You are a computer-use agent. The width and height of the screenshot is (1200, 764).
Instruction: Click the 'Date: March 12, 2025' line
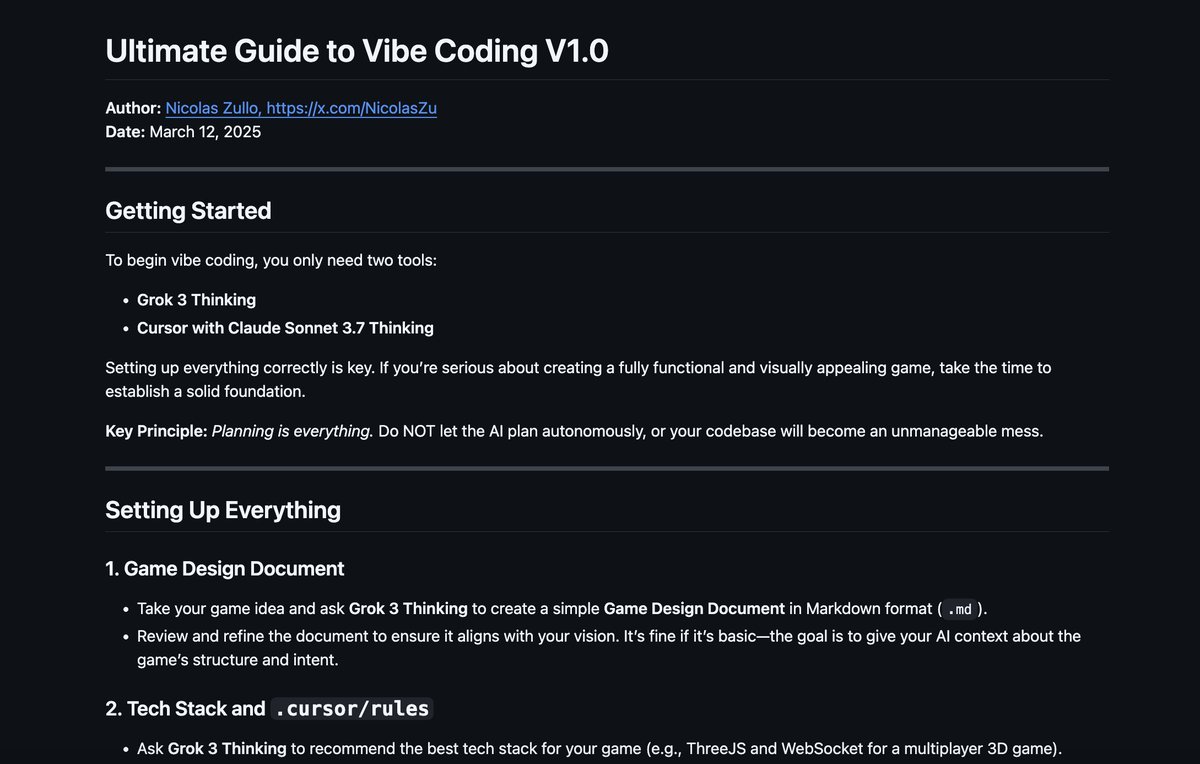pos(183,132)
